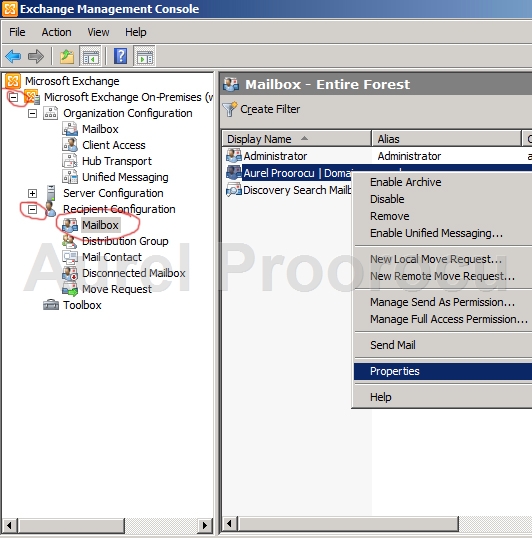The width and height of the screenshot is (532, 538).
Task: Click the Administrator alias cell
Action: point(409,156)
